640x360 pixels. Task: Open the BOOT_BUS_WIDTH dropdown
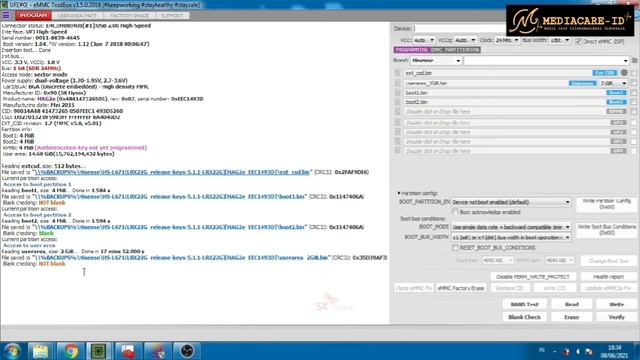(511, 237)
